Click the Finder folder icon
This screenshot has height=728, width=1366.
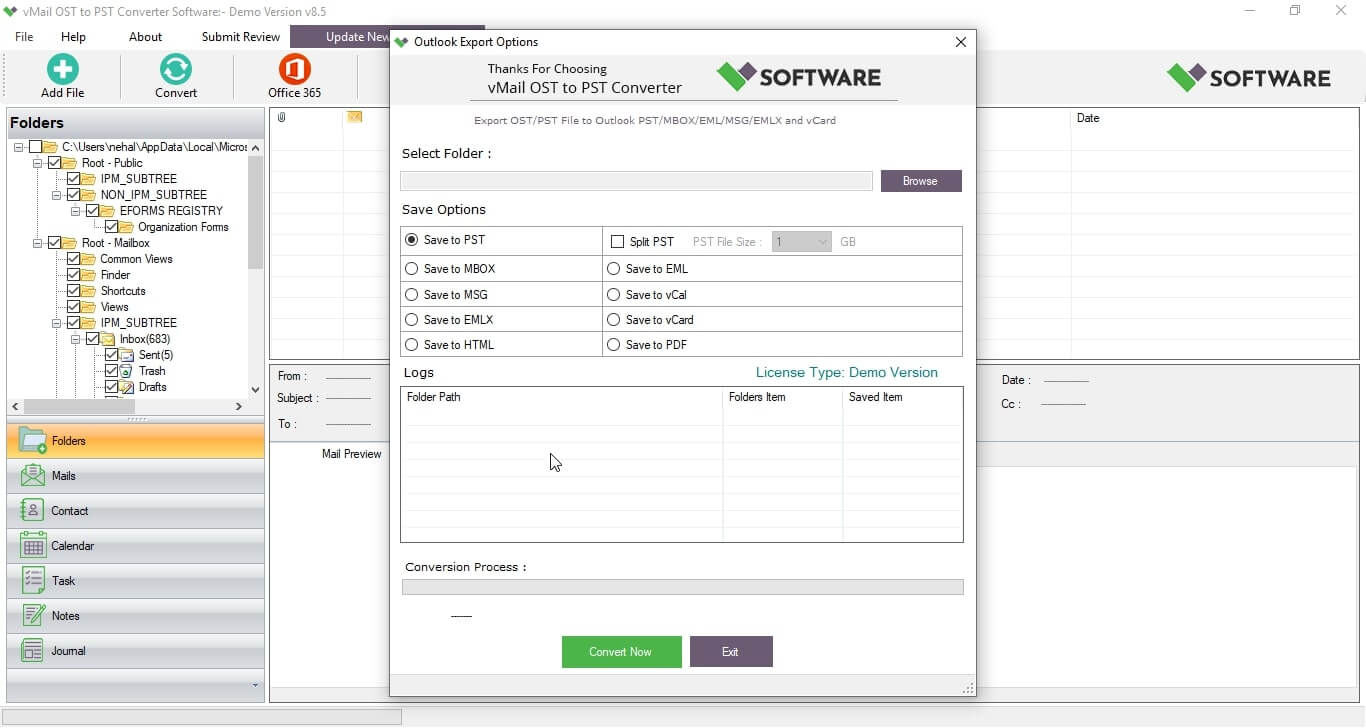(90, 275)
